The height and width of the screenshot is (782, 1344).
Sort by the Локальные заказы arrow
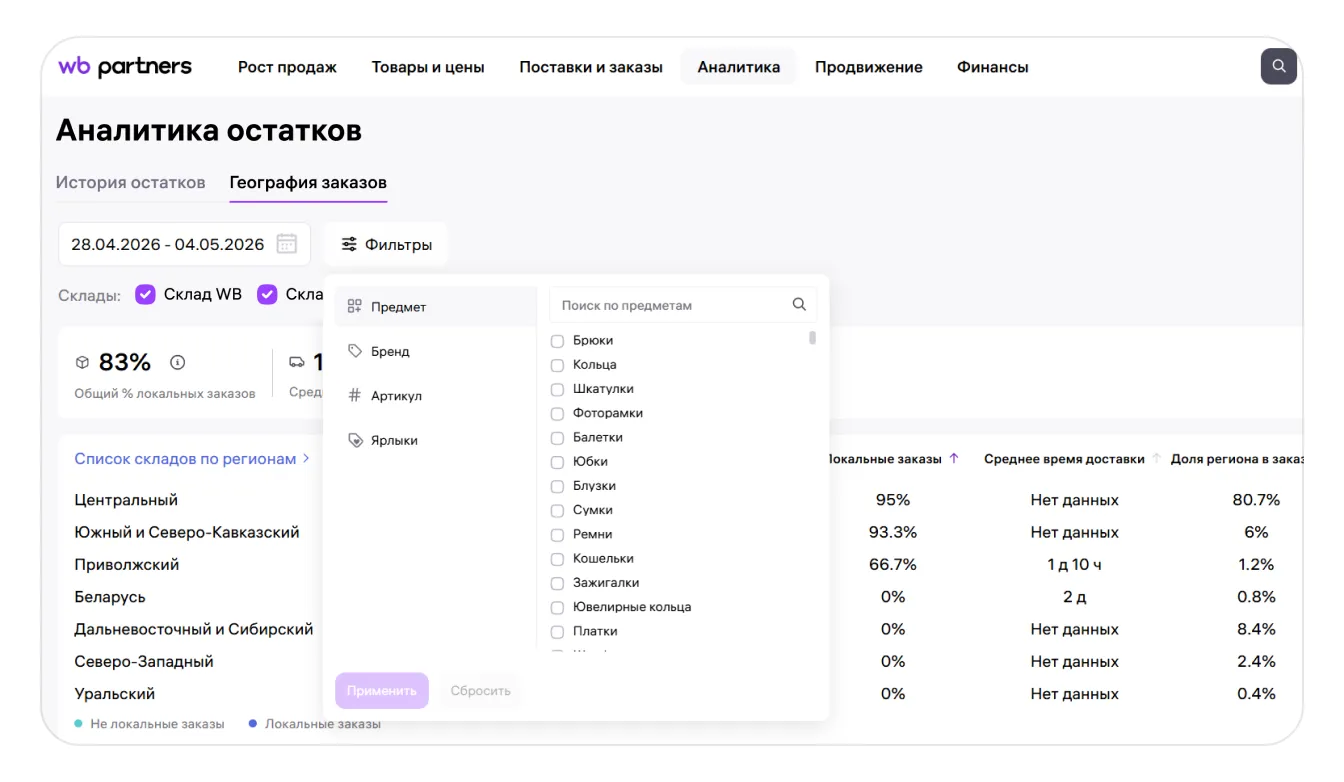point(954,459)
